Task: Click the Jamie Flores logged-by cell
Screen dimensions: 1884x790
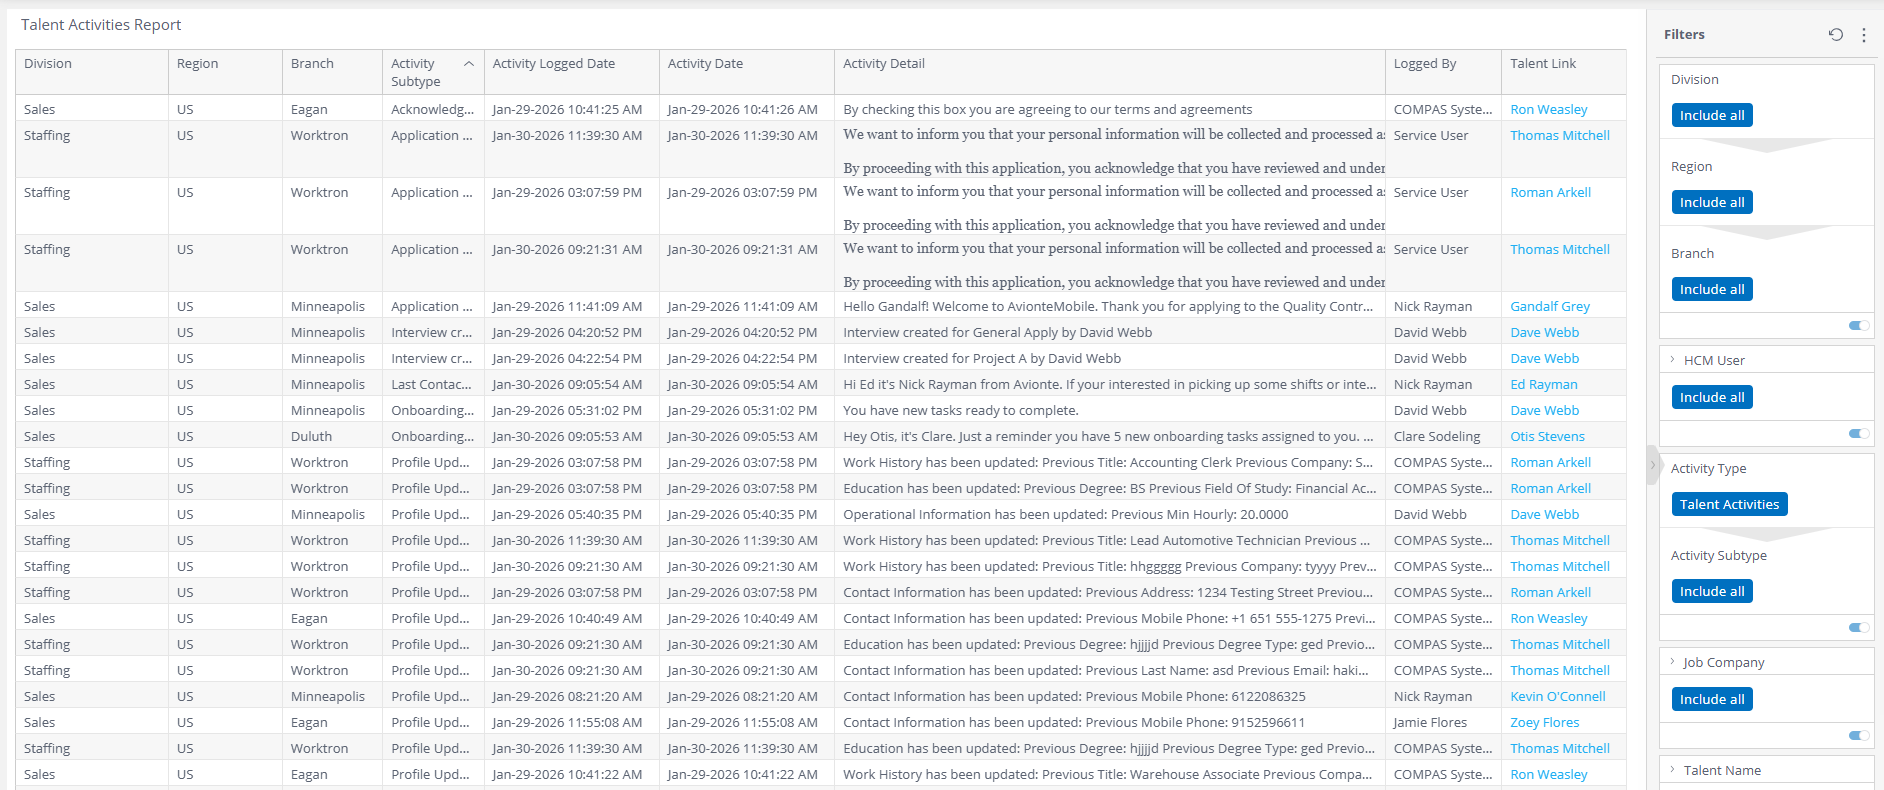Action: [x=1443, y=723]
